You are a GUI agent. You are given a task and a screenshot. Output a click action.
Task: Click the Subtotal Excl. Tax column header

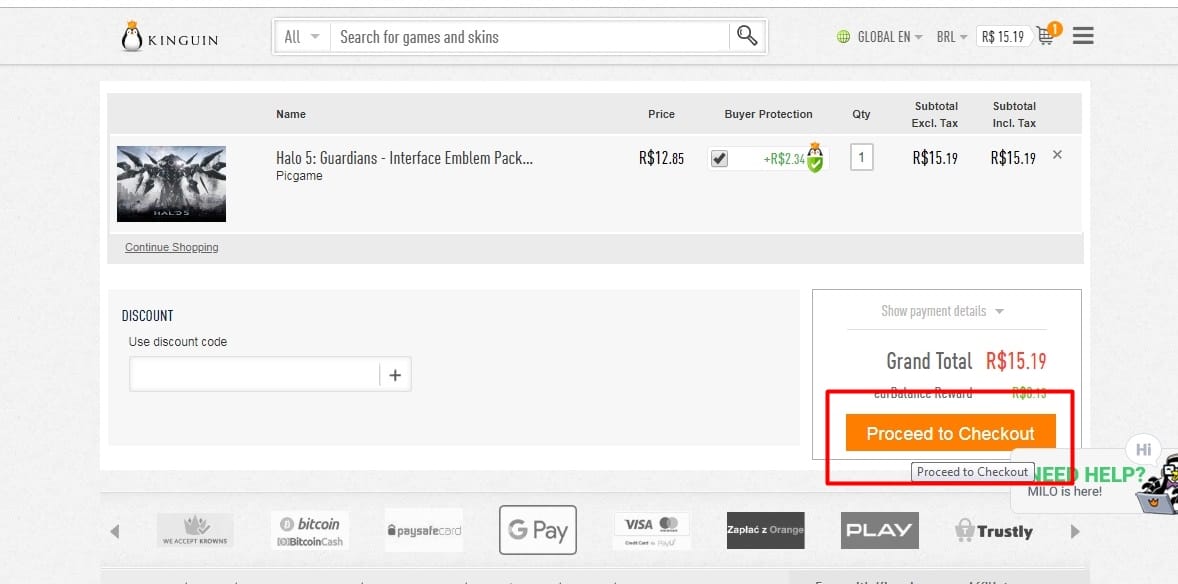(935, 114)
